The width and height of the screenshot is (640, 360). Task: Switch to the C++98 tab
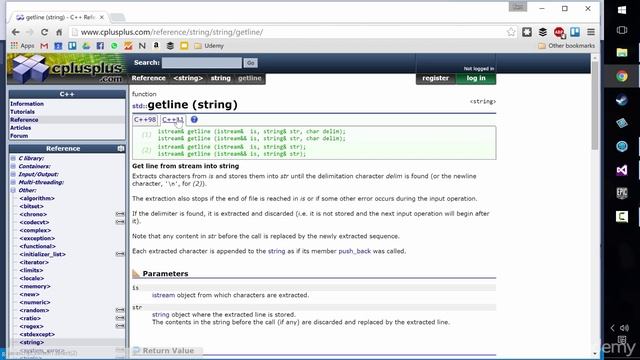(145, 120)
